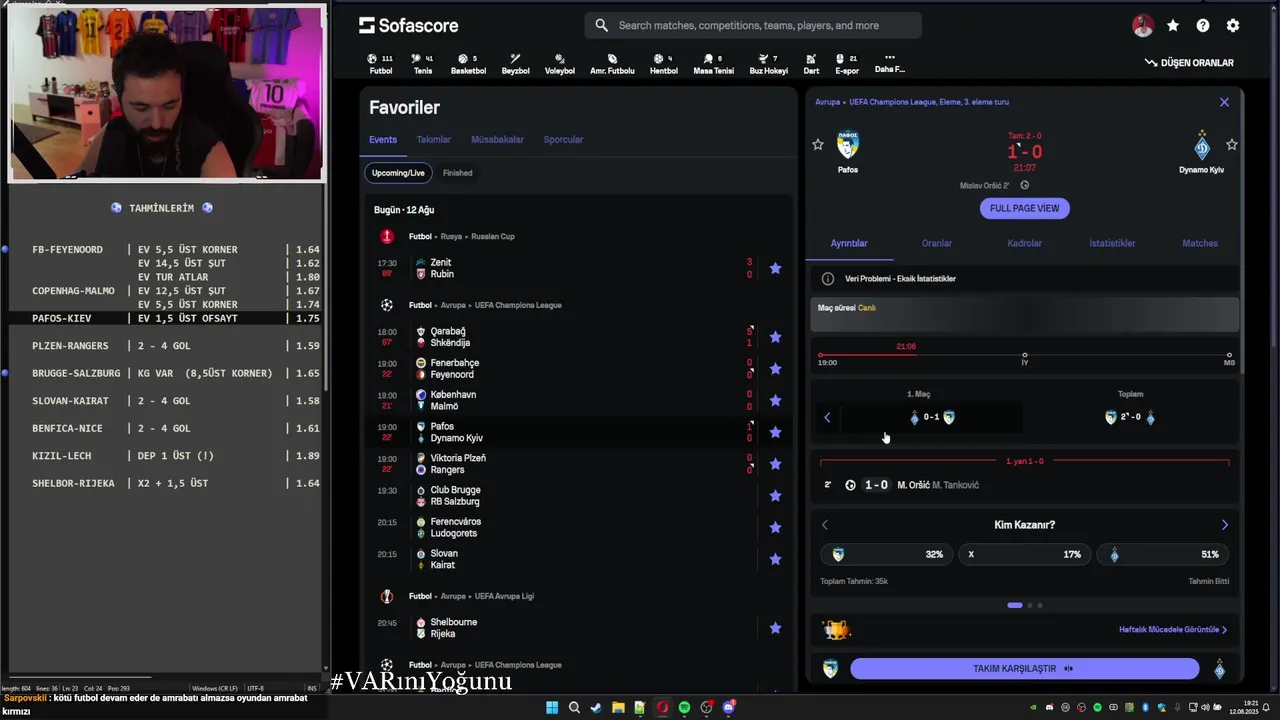
Task: Select Basketbol in sports bar
Action: 468,64
